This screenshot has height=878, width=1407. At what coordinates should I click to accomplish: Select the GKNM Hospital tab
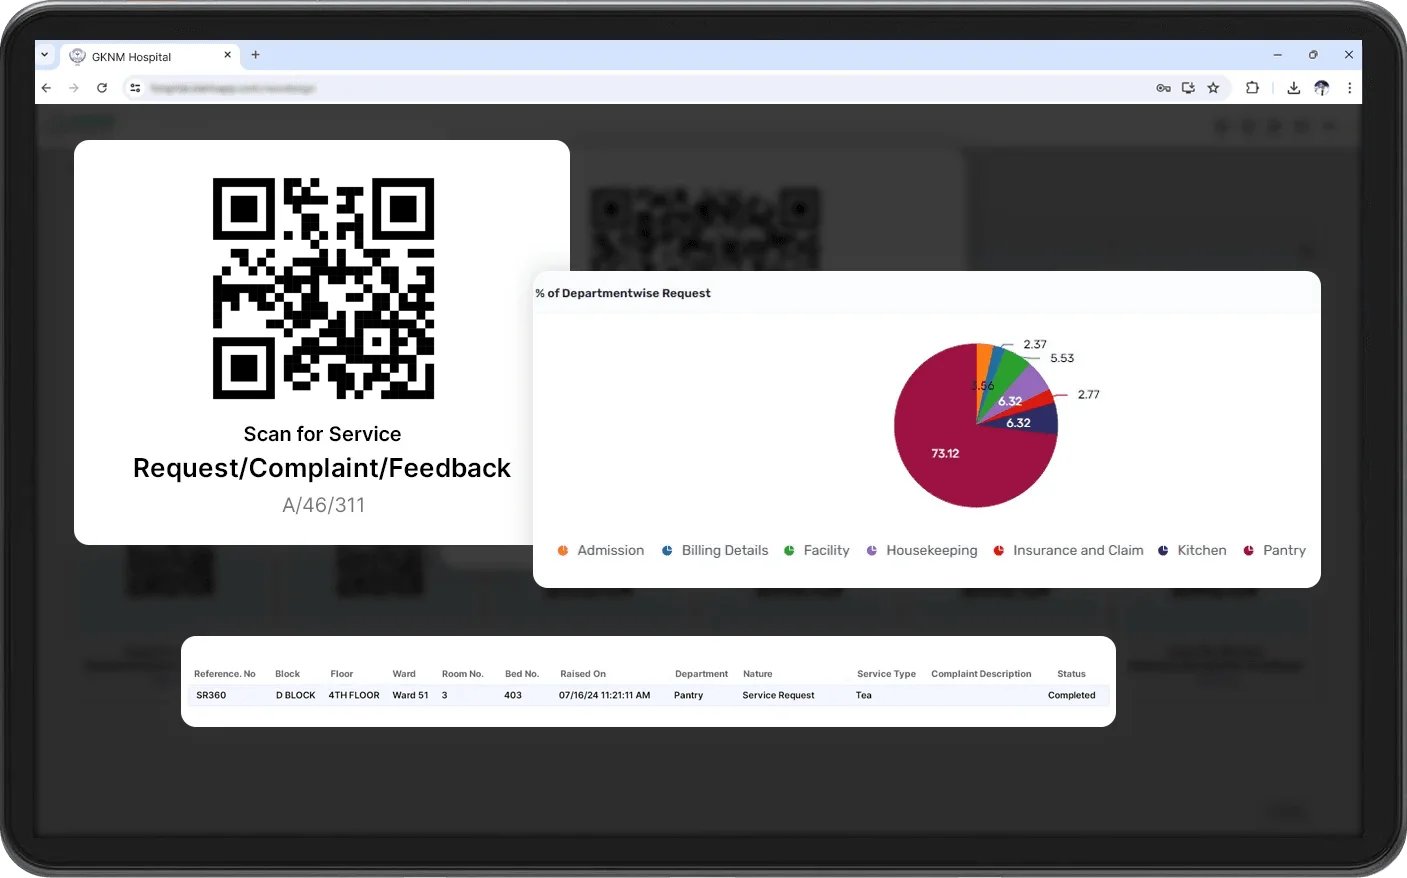pos(150,56)
